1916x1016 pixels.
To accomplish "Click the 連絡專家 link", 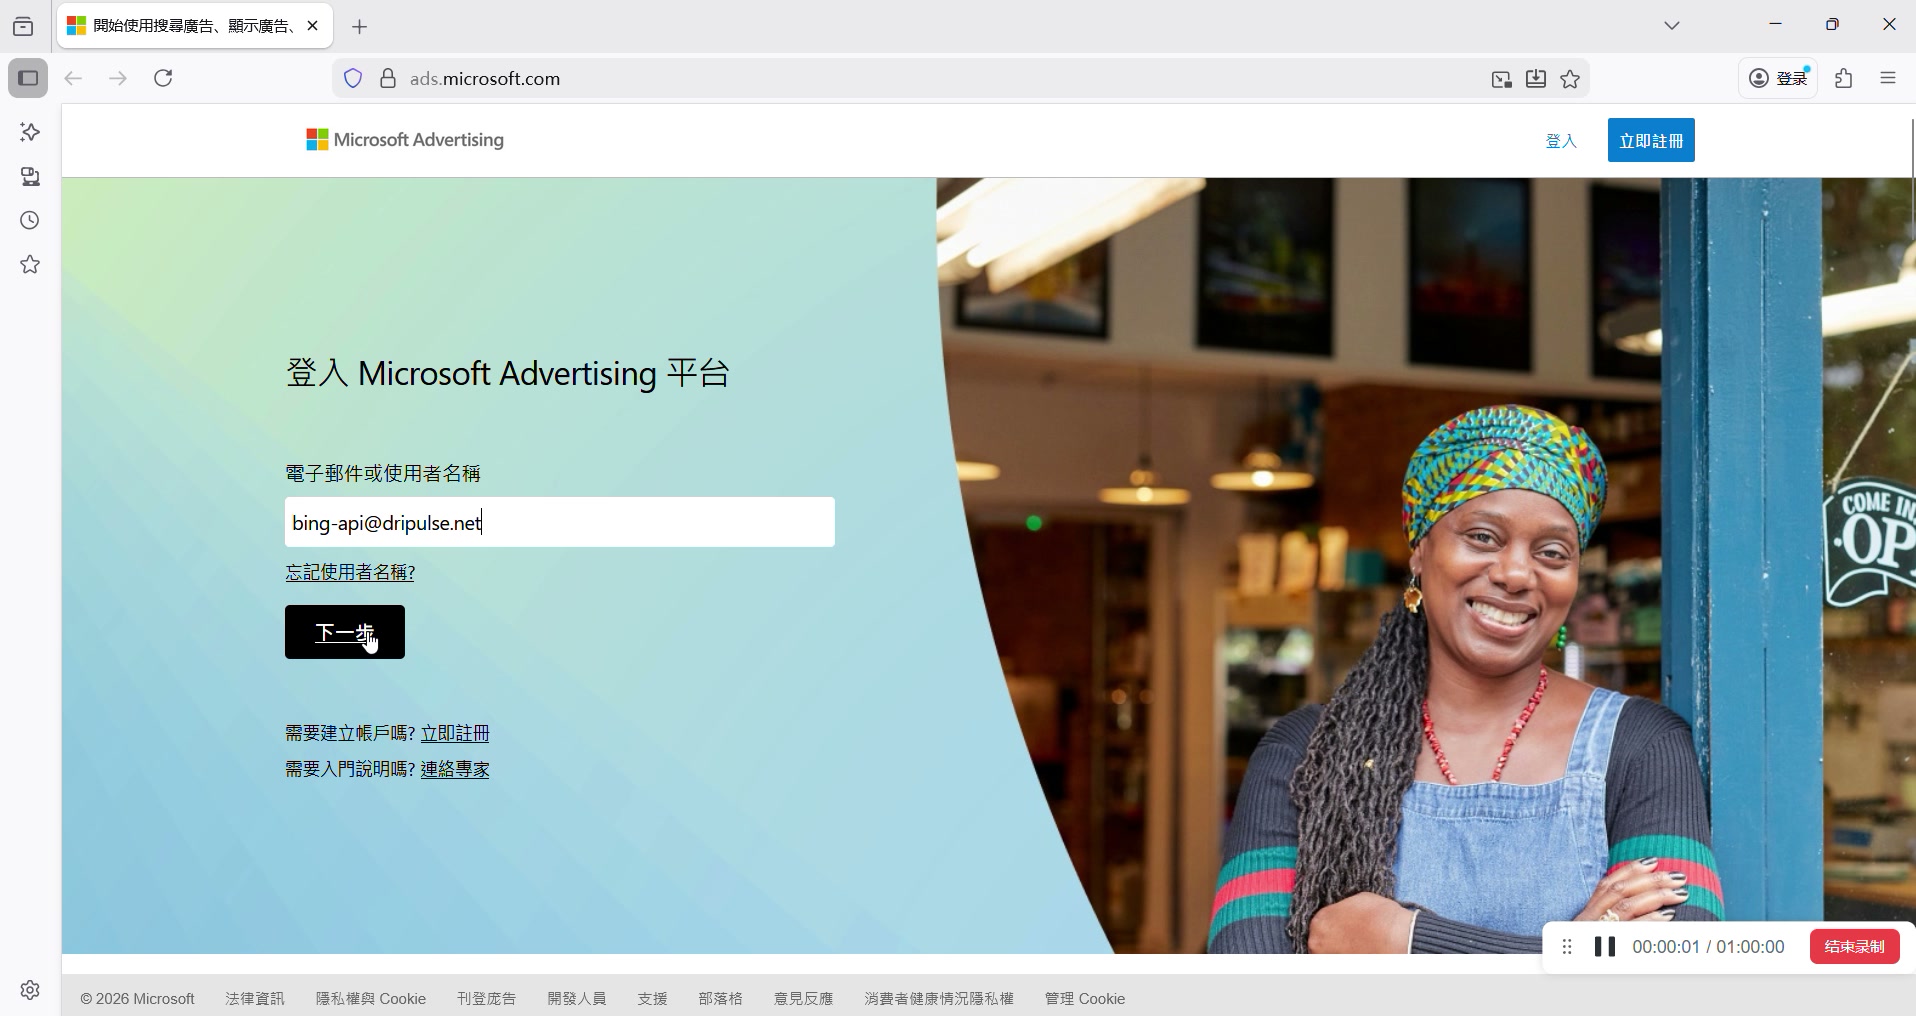I will tap(455, 769).
